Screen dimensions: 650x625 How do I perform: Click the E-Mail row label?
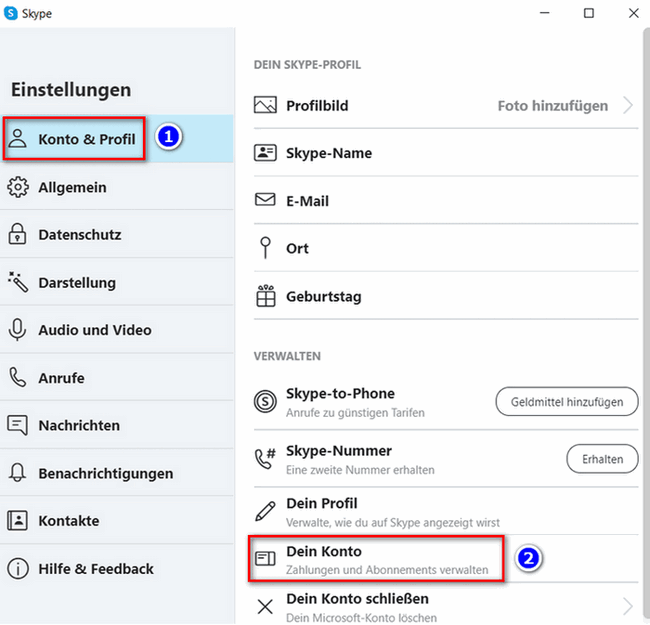coord(307,201)
